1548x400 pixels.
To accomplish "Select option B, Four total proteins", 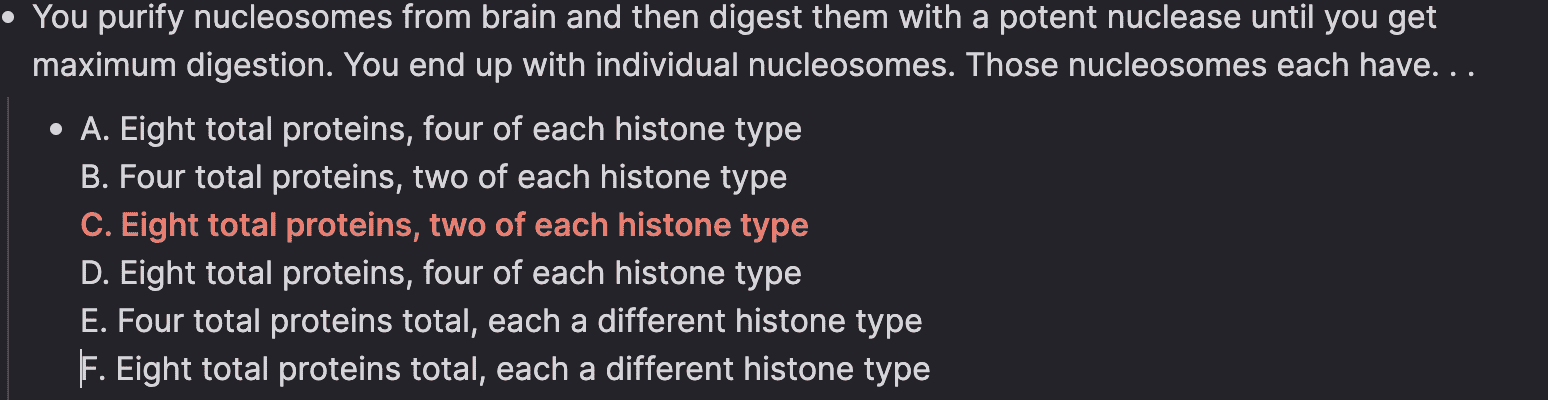I will point(434,178).
